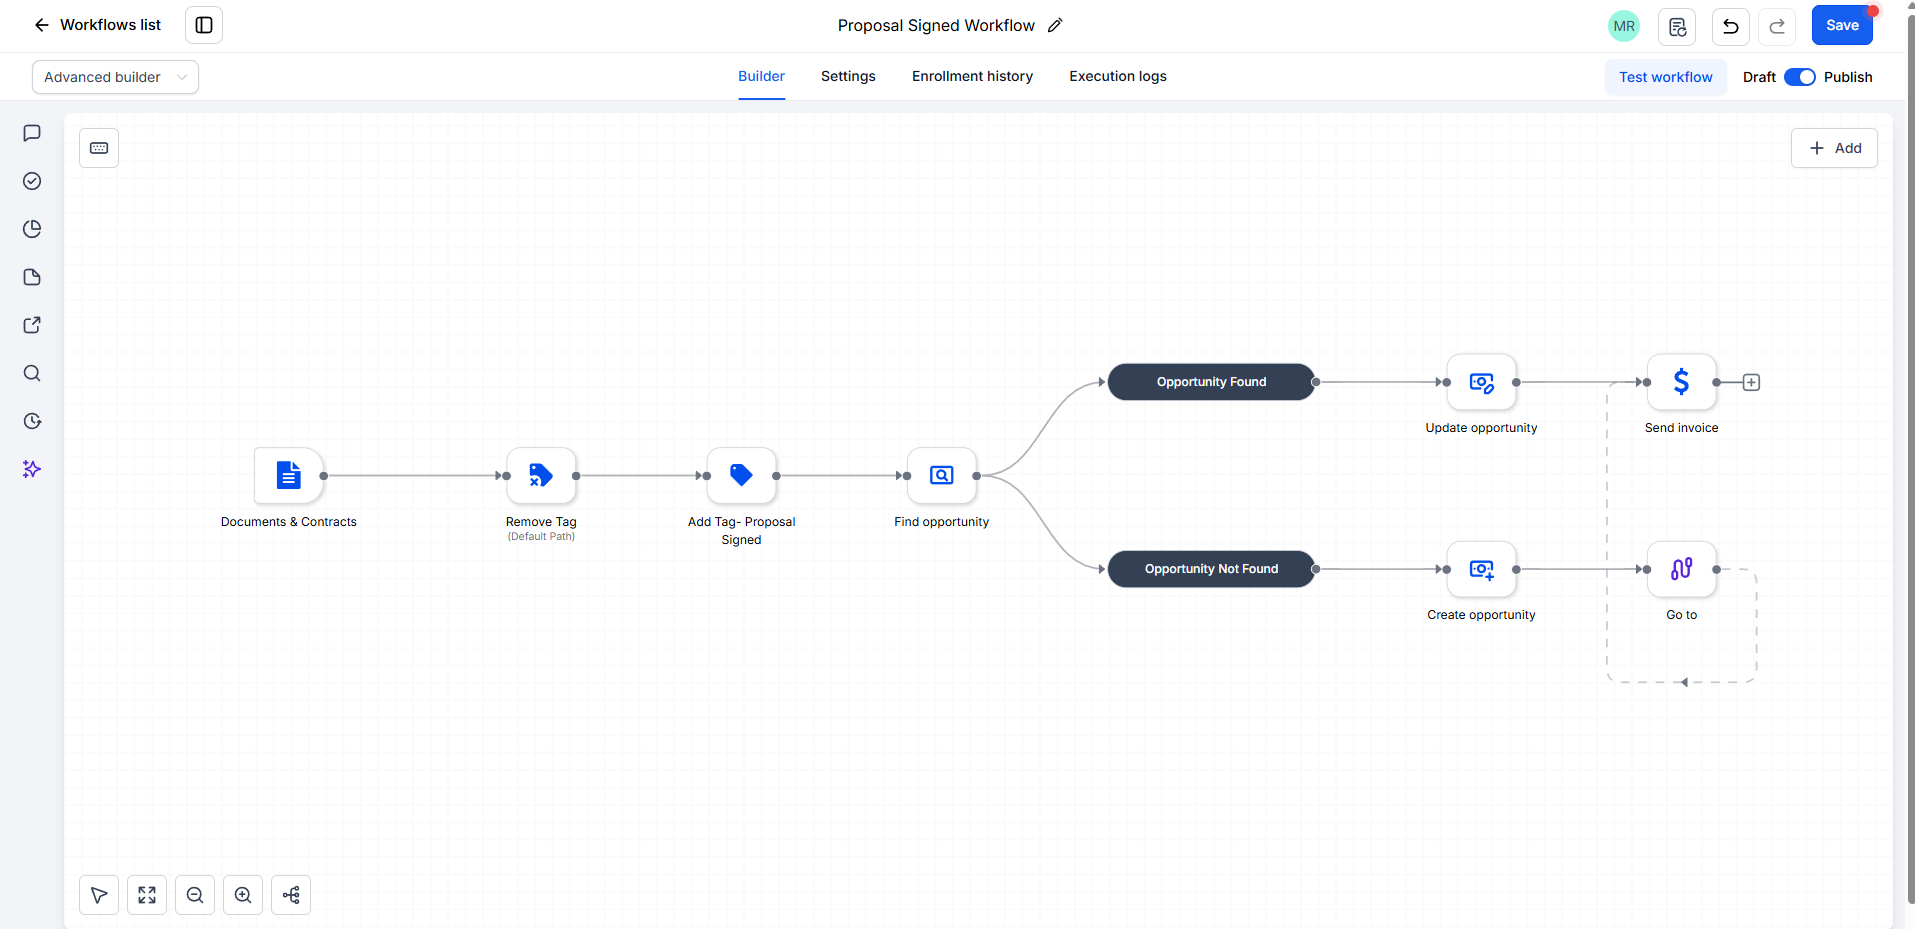Open the clock history sidebar icon
This screenshot has height=929, width=1915.
tap(32, 421)
